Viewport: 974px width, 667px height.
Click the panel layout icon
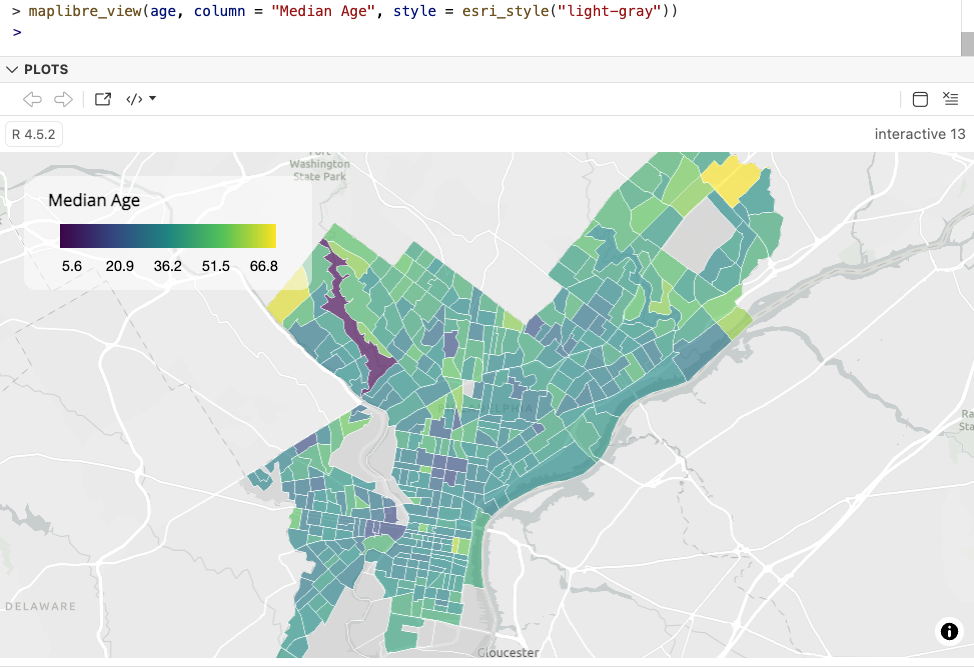point(920,99)
